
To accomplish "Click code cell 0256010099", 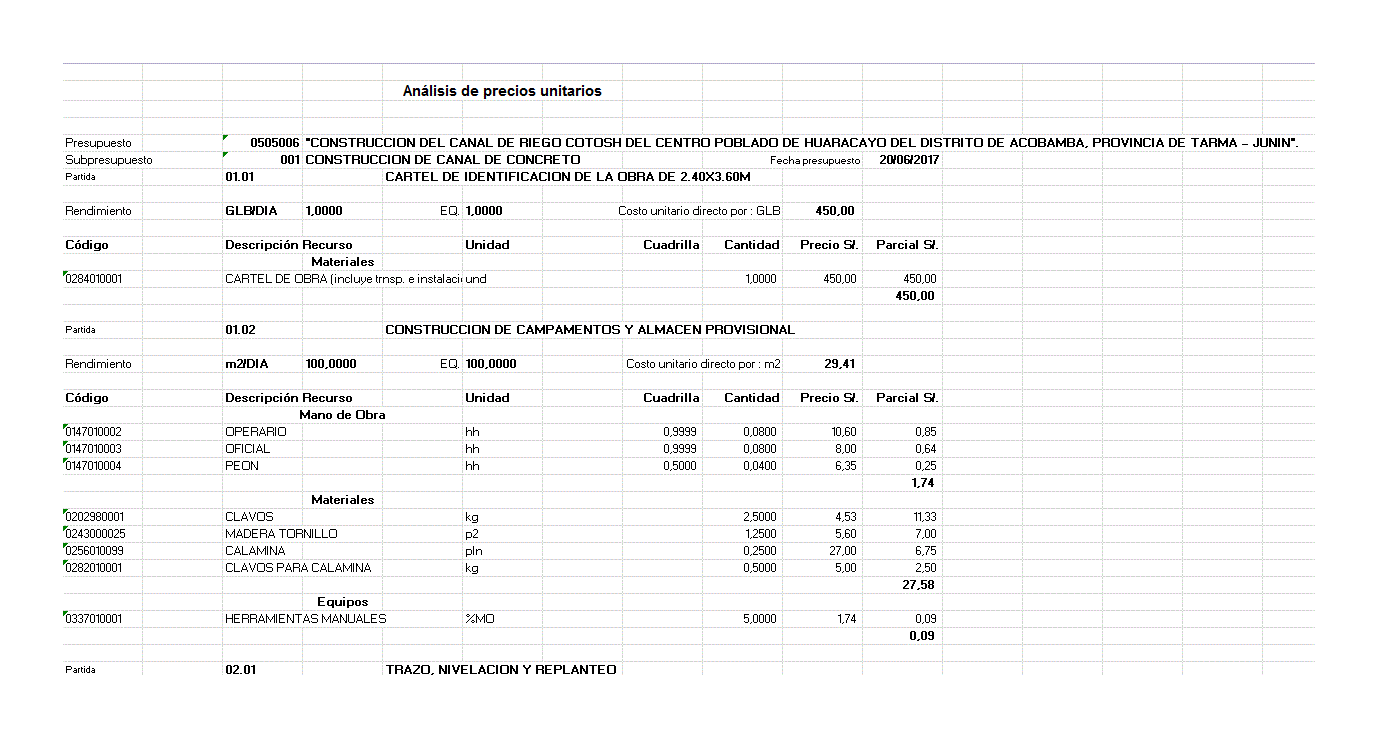I will point(93,551).
